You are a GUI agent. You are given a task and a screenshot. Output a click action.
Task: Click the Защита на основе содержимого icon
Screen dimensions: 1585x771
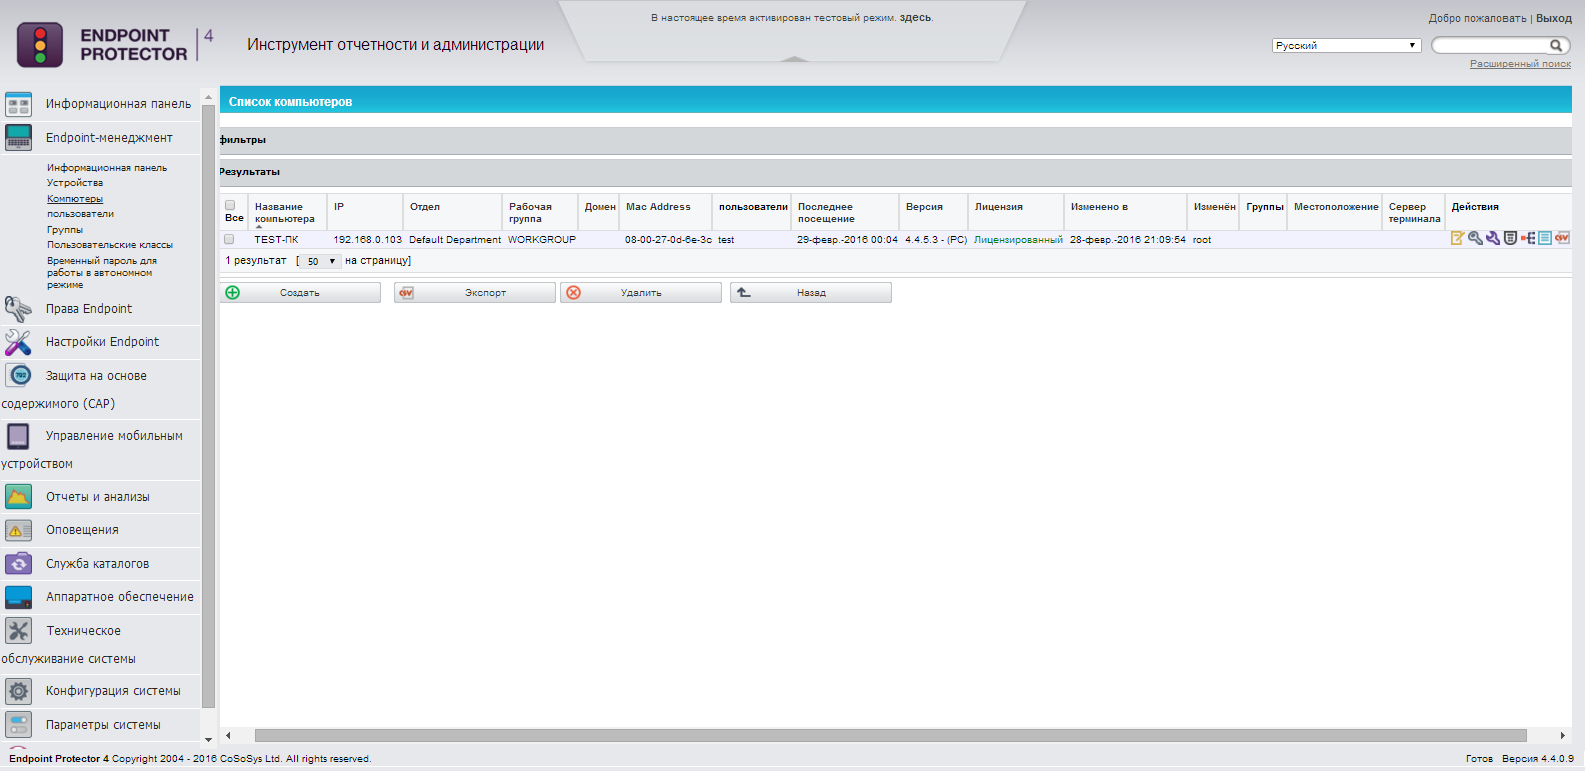[20, 376]
